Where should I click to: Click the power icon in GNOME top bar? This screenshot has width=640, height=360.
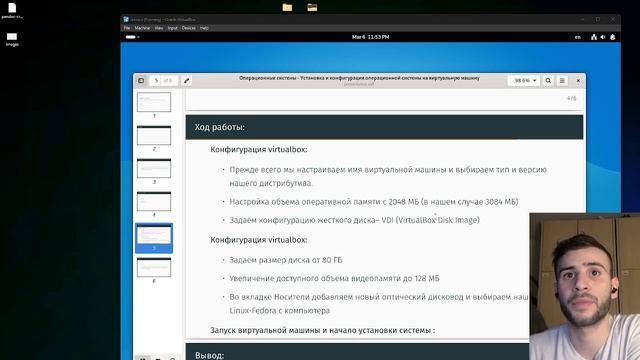tap(613, 37)
